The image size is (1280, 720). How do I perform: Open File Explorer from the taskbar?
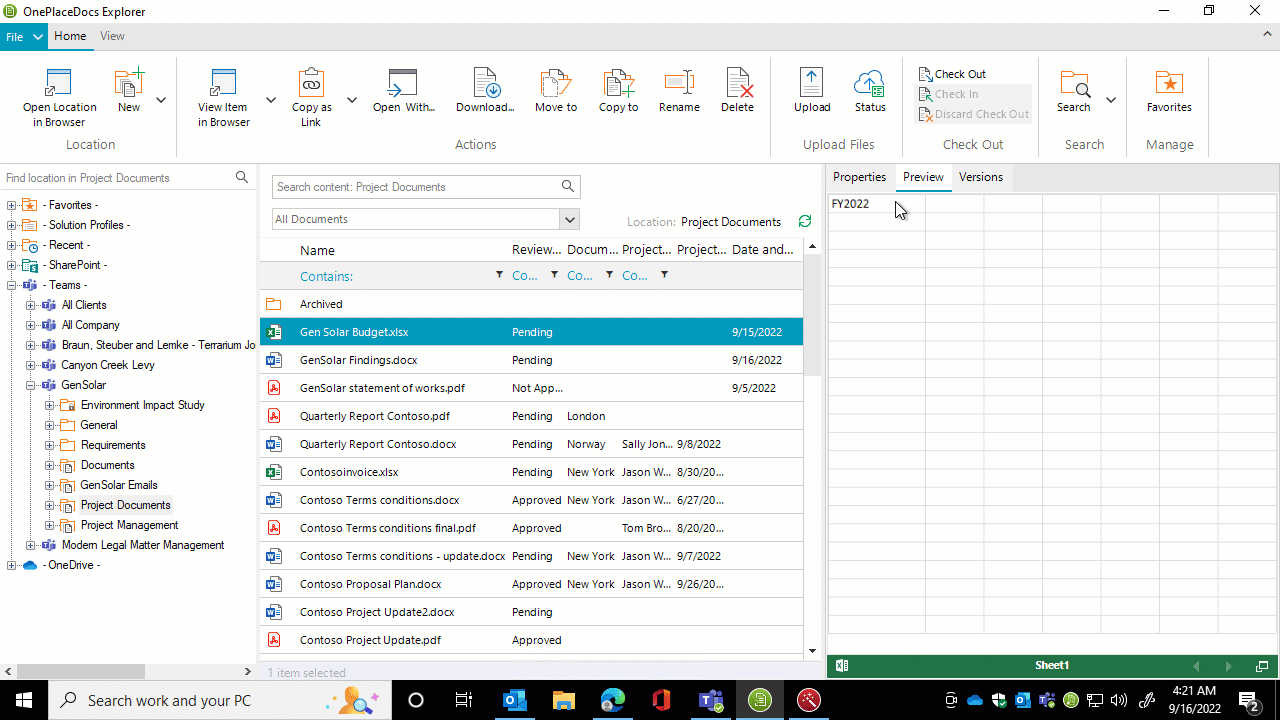(564, 700)
